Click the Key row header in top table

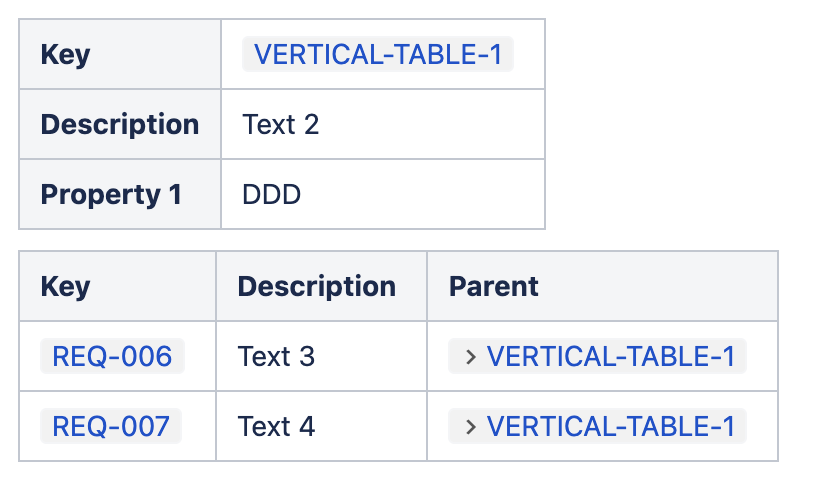pos(66,54)
